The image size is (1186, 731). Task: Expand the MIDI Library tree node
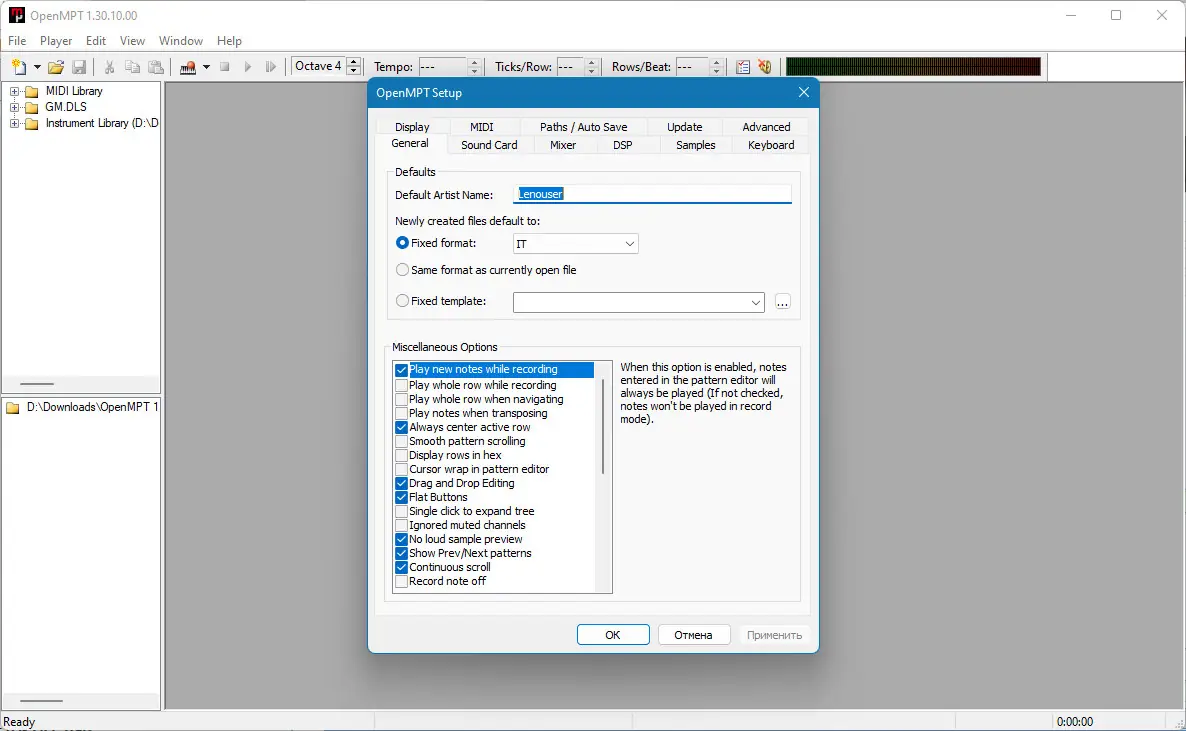pos(14,91)
